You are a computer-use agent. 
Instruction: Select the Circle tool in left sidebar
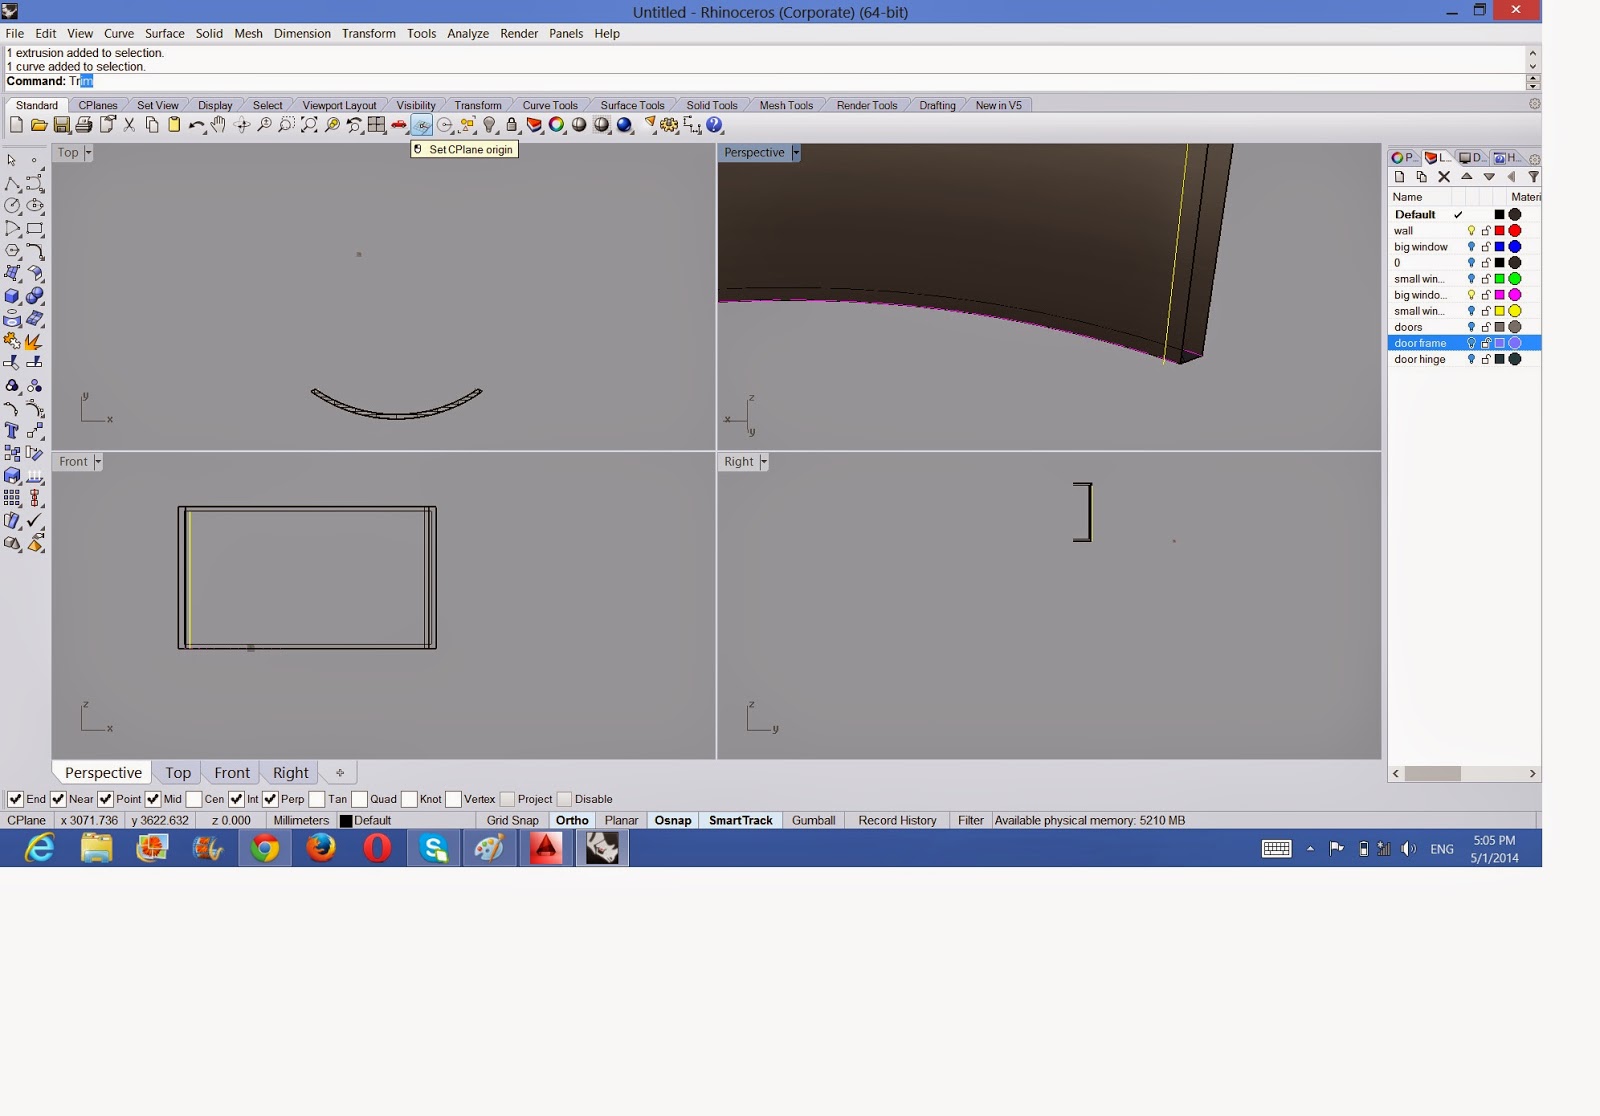pos(12,205)
